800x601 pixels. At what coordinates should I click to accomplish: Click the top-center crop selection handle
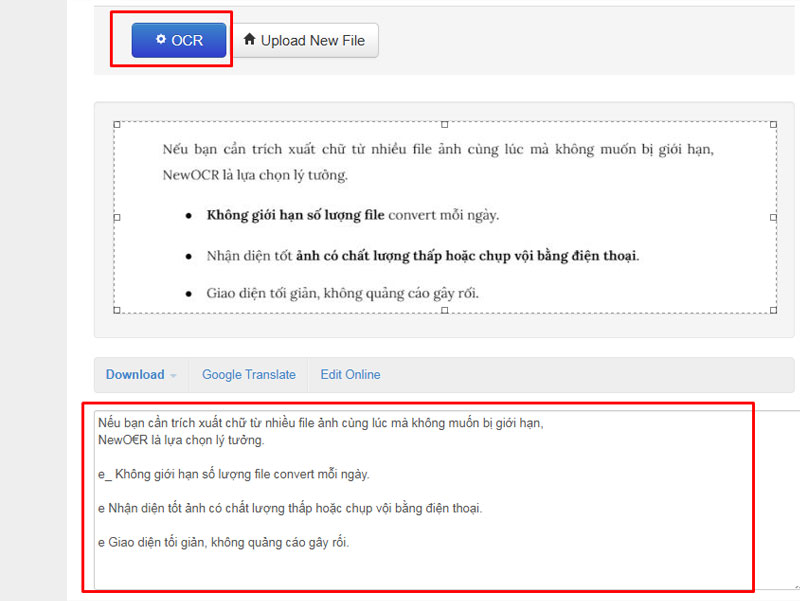[x=445, y=124]
